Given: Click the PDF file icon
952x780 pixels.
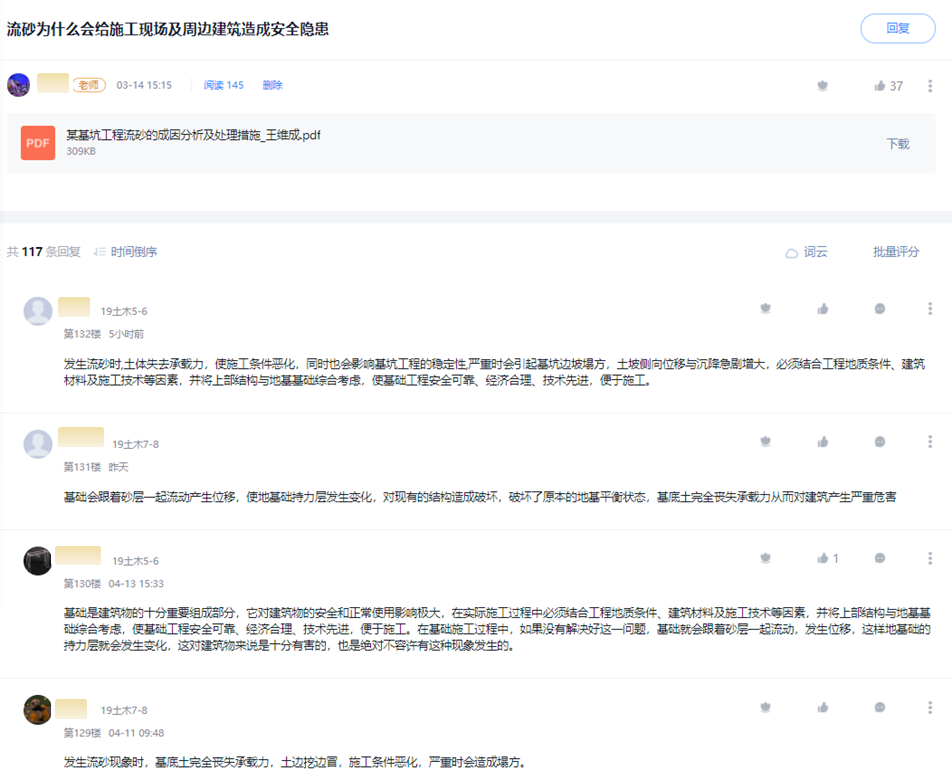Looking at the screenshot, I should (38, 143).
